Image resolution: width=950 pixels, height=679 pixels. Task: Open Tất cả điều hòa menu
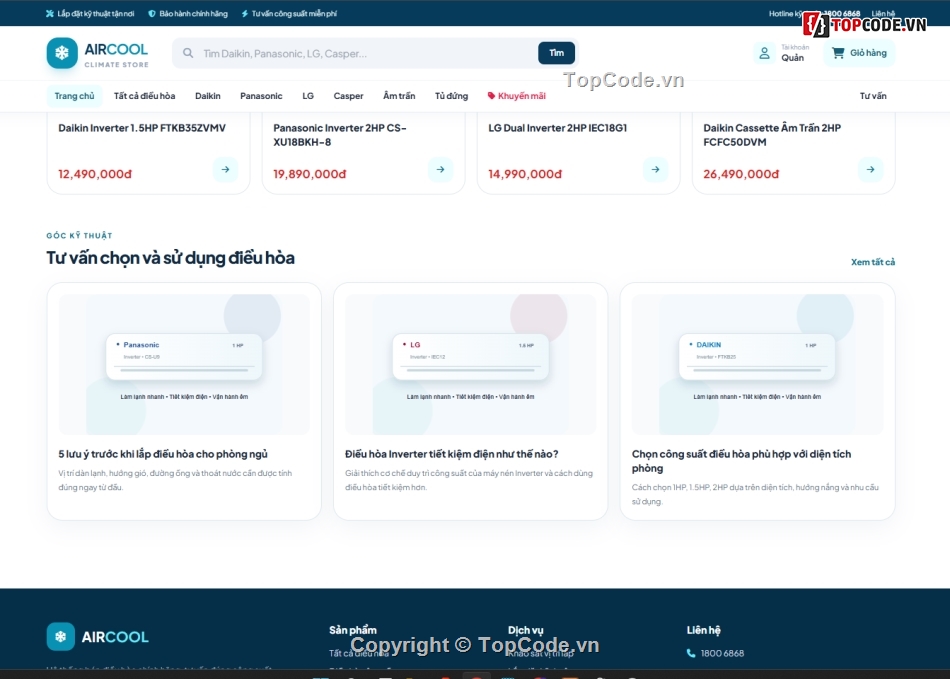tap(144, 96)
